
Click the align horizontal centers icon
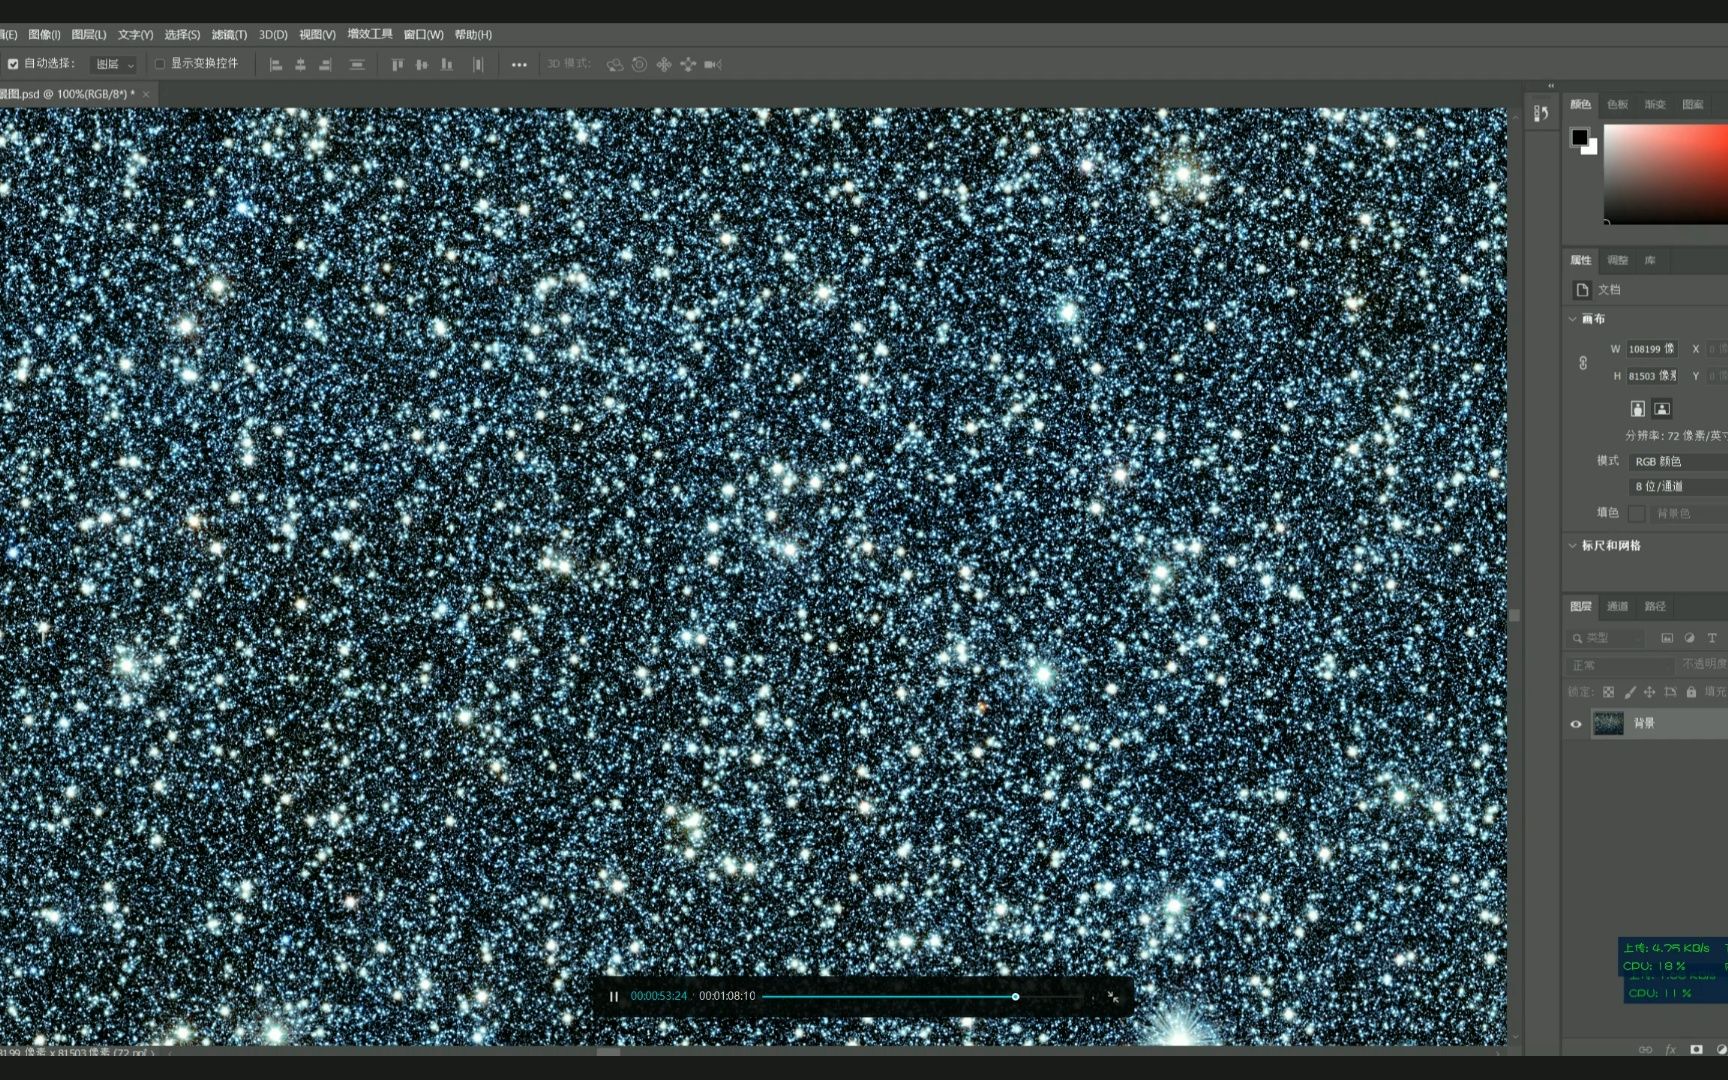point(300,64)
